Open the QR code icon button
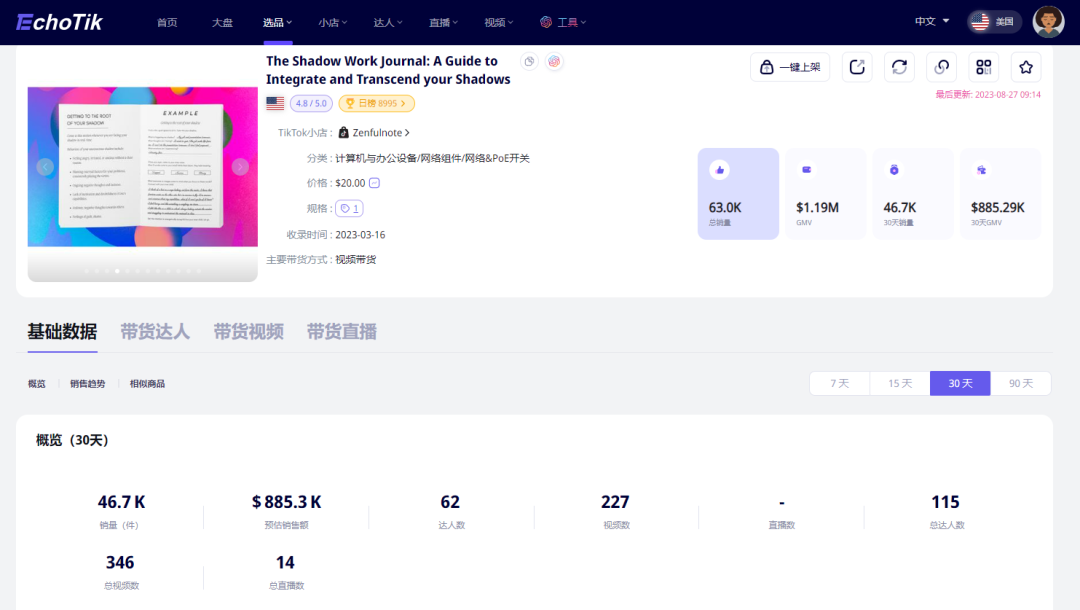Viewport: 1080px width, 610px height. point(984,67)
